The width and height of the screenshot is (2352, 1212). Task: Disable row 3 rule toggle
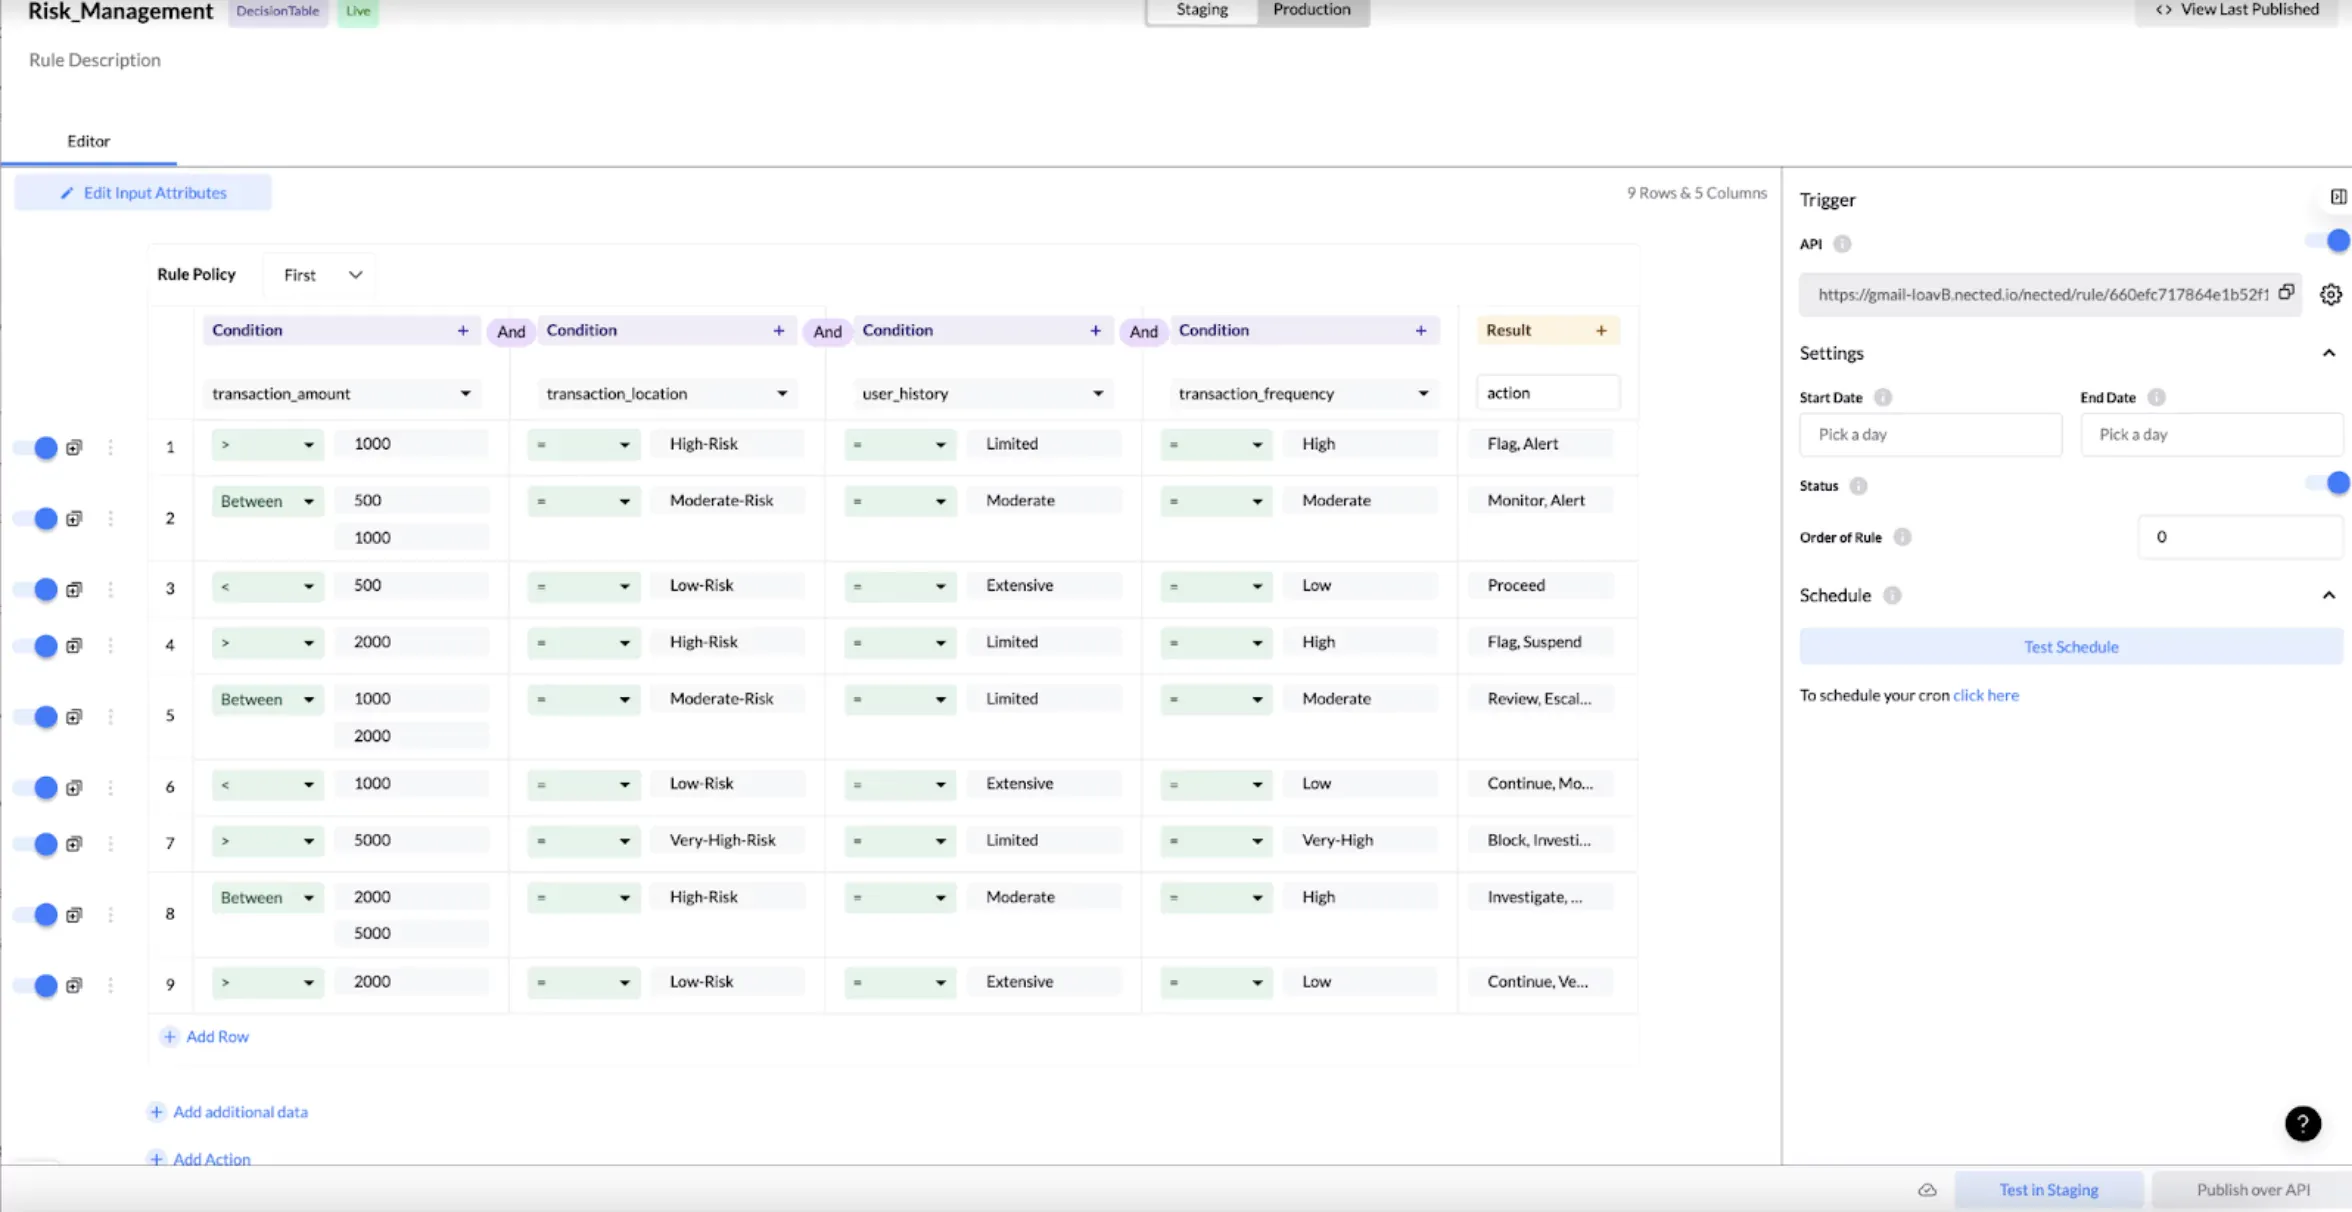point(39,590)
